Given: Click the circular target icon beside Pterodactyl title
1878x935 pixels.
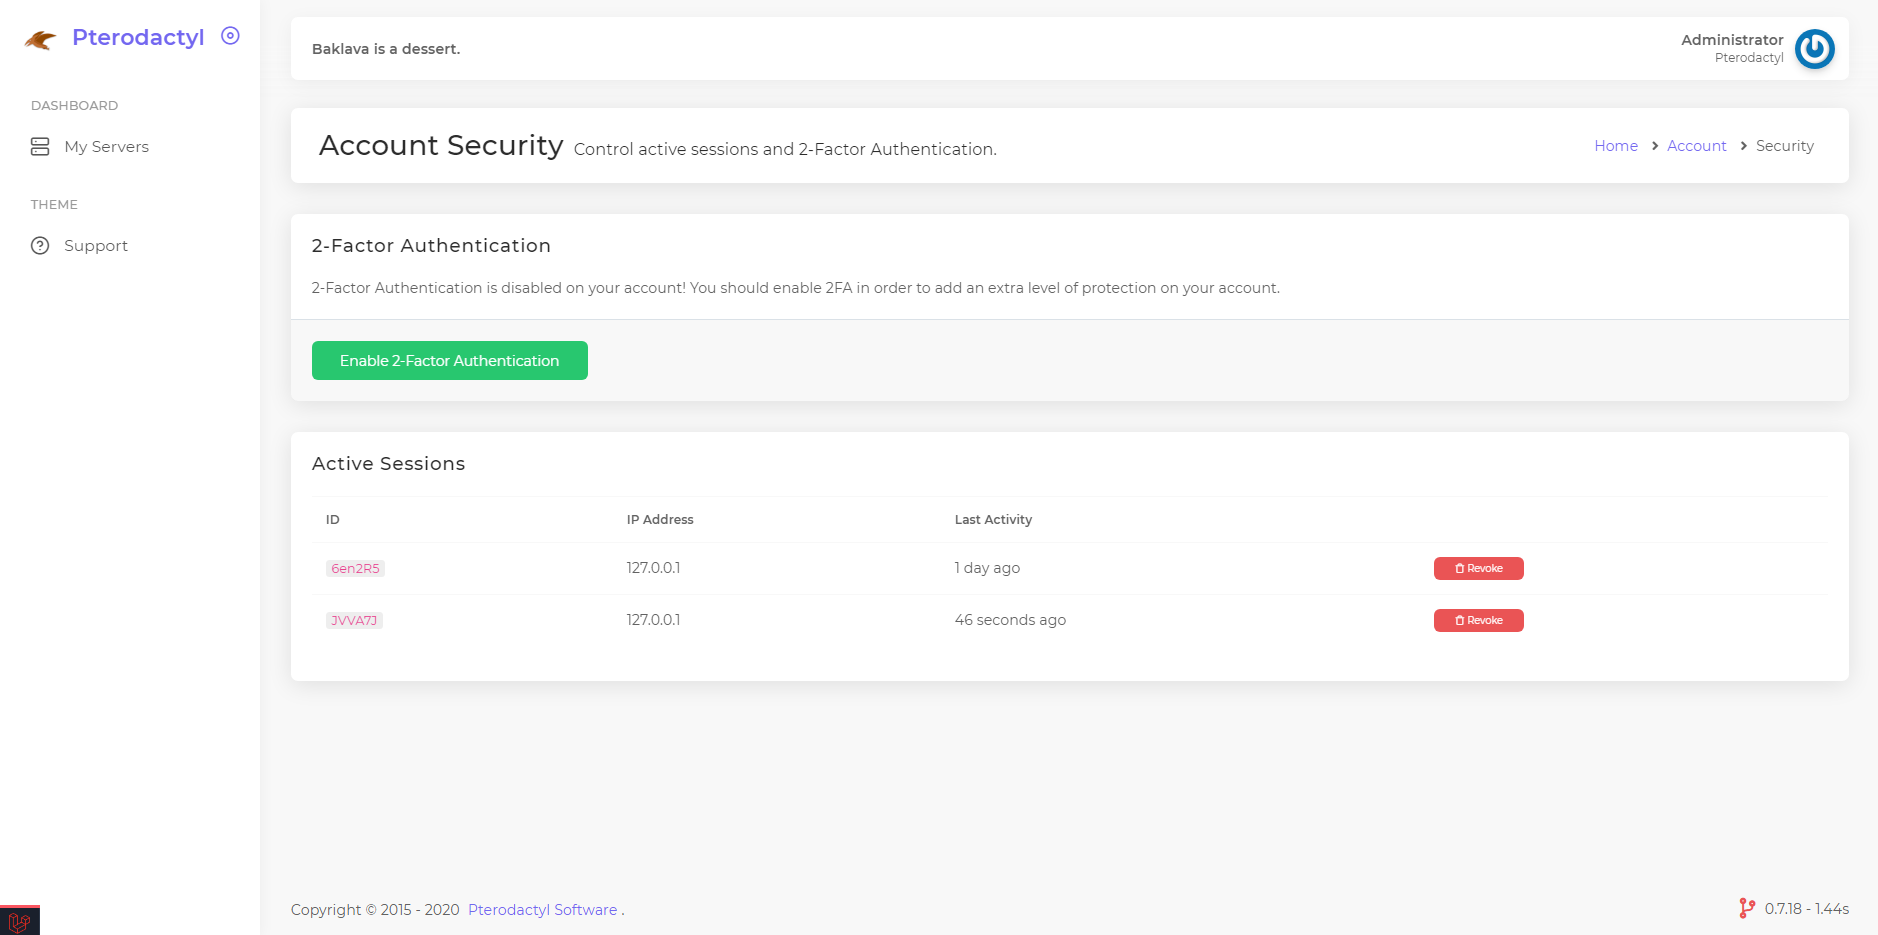Looking at the screenshot, I should [230, 36].
